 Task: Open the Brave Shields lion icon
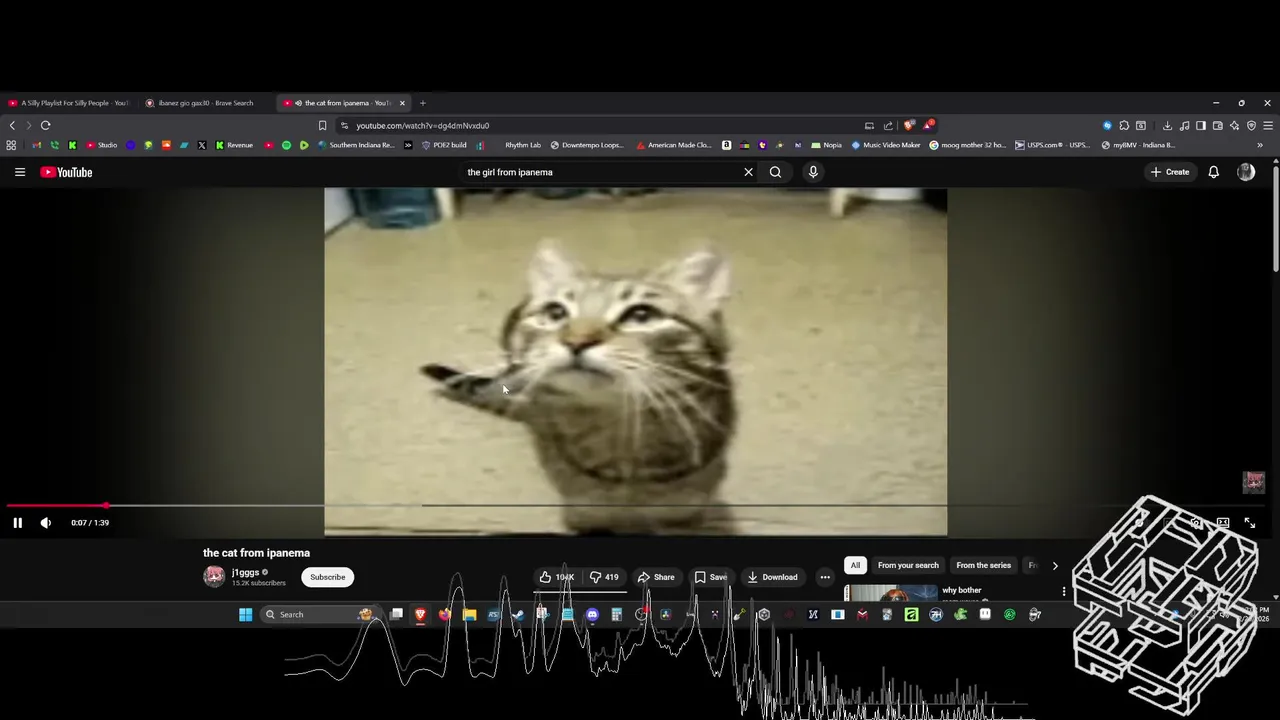(x=909, y=125)
